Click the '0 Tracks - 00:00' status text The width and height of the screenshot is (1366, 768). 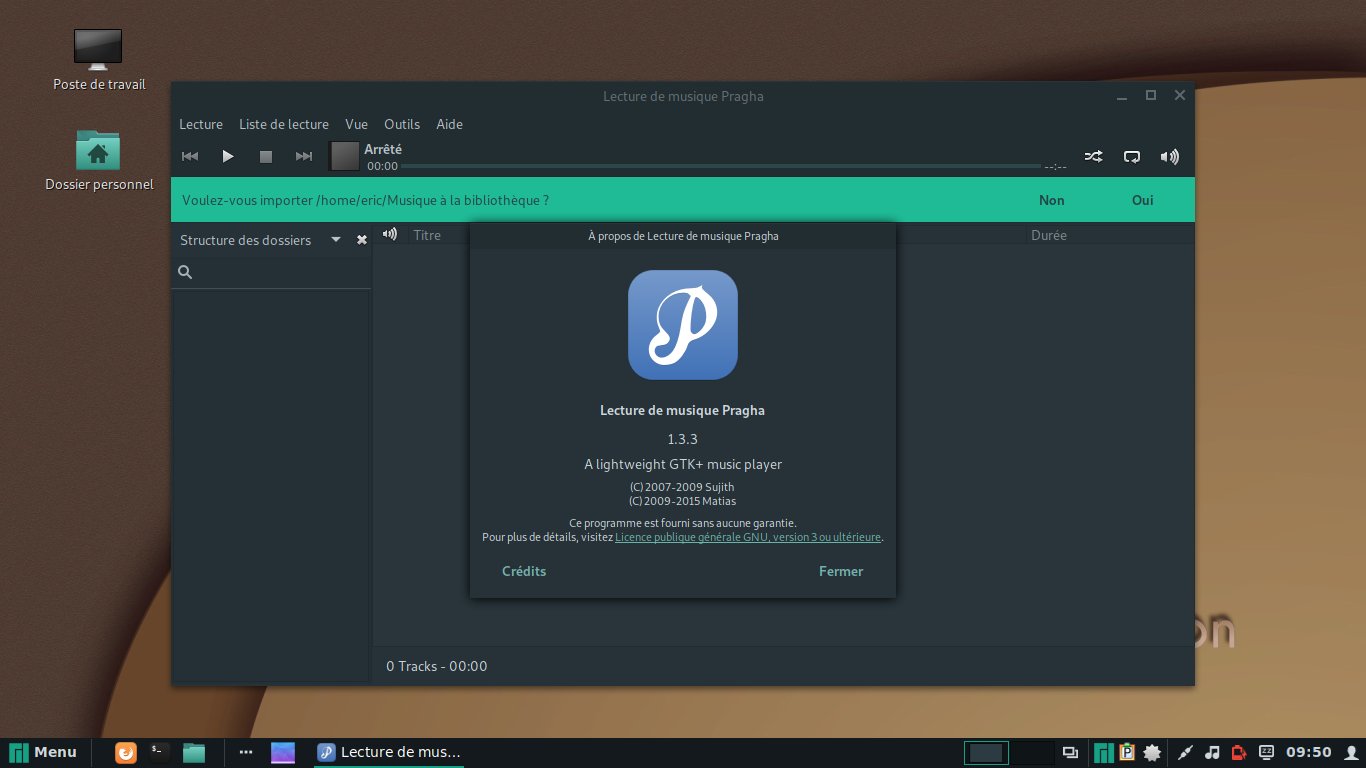[x=437, y=666]
